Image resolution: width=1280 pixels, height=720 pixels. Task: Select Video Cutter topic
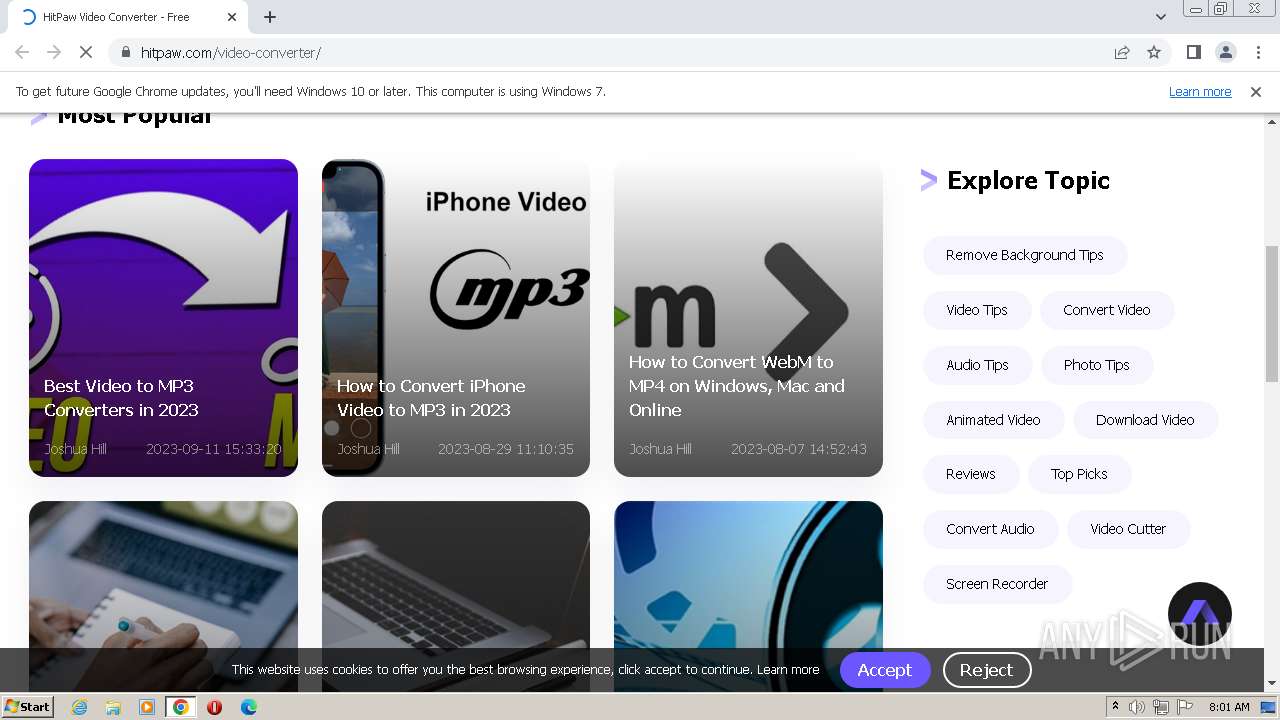(1128, 529)
